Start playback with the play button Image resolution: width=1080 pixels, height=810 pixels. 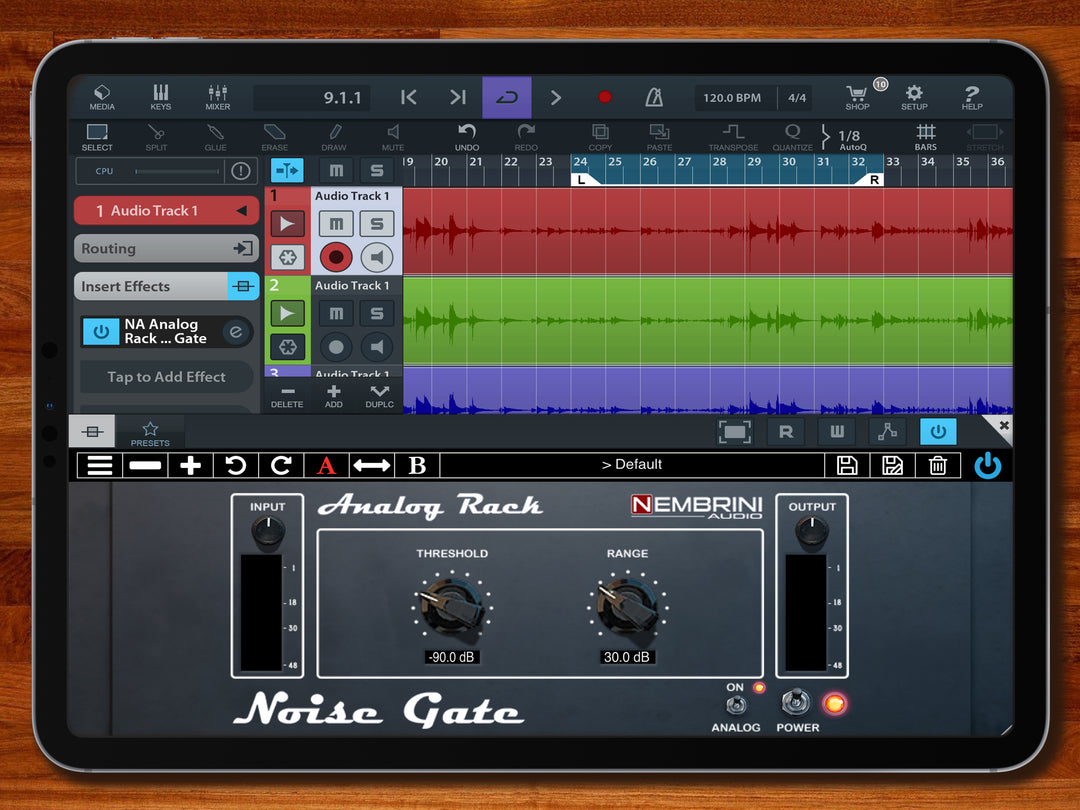pyautogui.click(x=556, y=97)
